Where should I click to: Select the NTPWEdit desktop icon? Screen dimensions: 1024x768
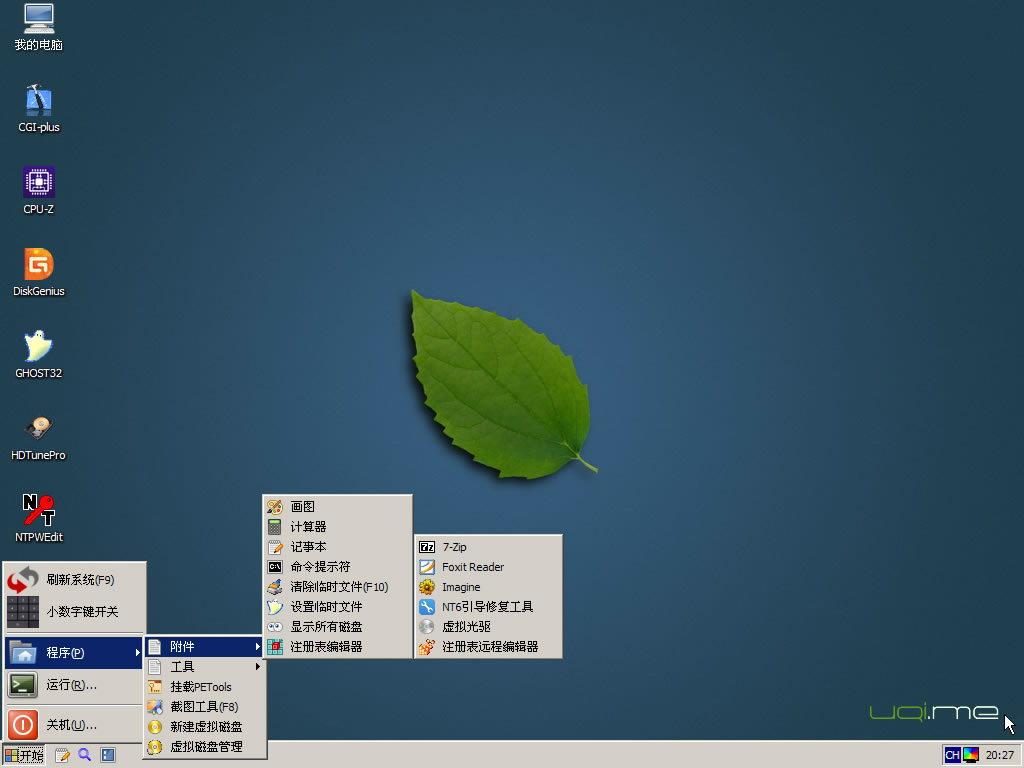(x=39, y=519)
